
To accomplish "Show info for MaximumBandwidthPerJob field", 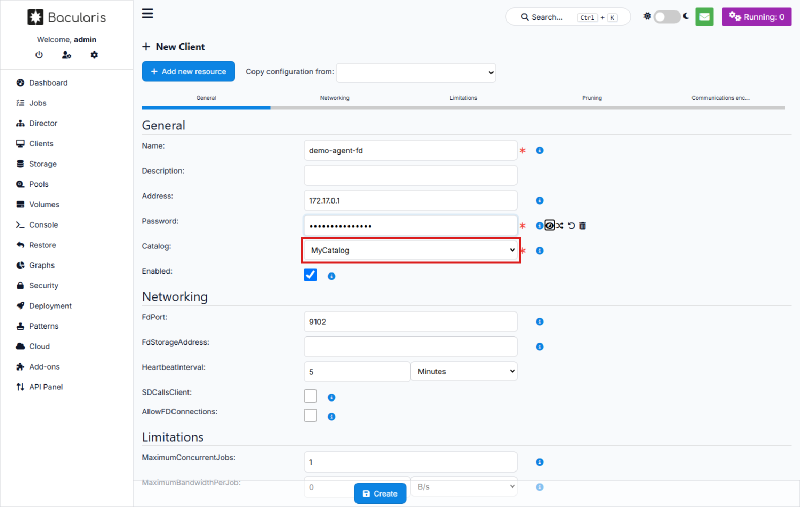I will 539,487.
